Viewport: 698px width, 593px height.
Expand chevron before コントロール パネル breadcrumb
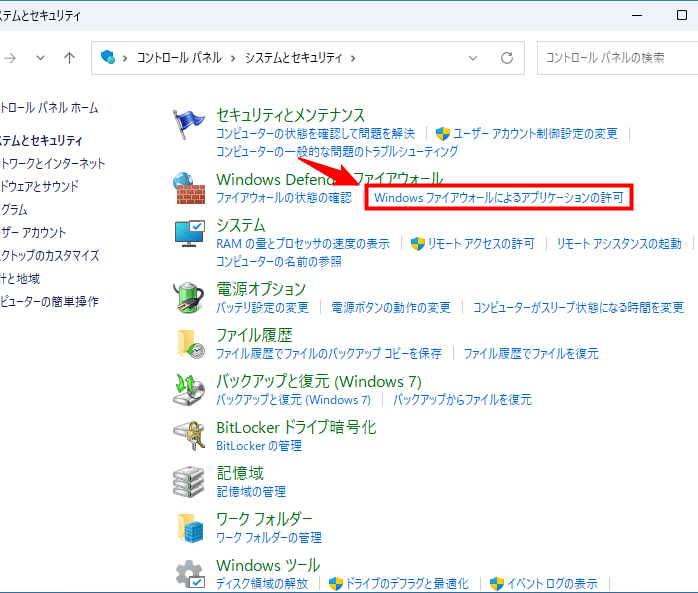(x=125, y=58)
